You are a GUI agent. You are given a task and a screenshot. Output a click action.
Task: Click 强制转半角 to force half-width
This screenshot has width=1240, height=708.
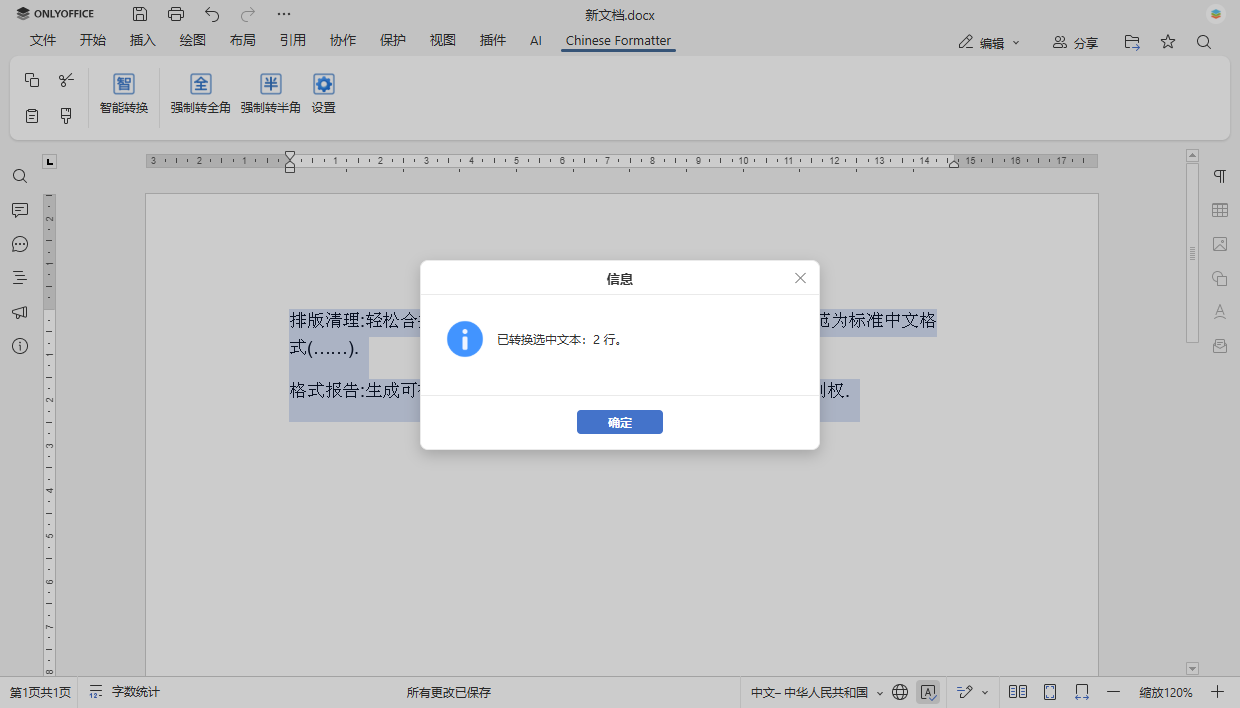click(271, 95)
